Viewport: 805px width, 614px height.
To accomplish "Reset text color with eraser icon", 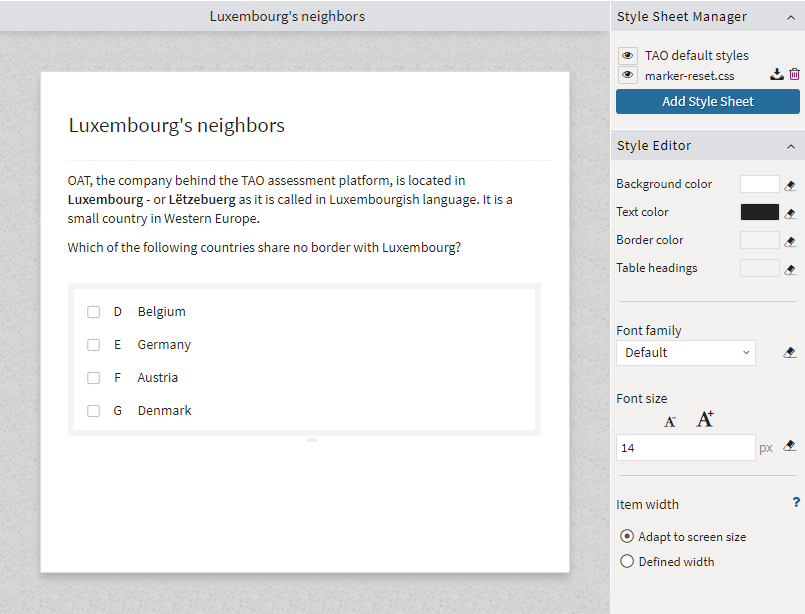I will (x=790, y=213).
